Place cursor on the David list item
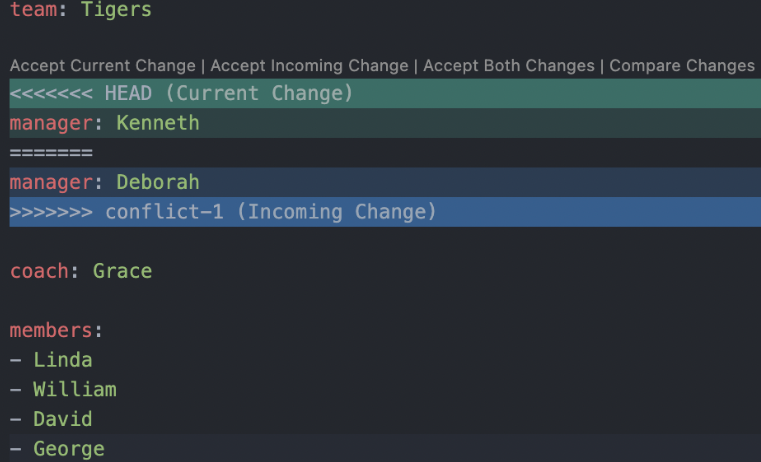Image resolution: width=761 pixels, height=462 pixels. coord(62,419)
